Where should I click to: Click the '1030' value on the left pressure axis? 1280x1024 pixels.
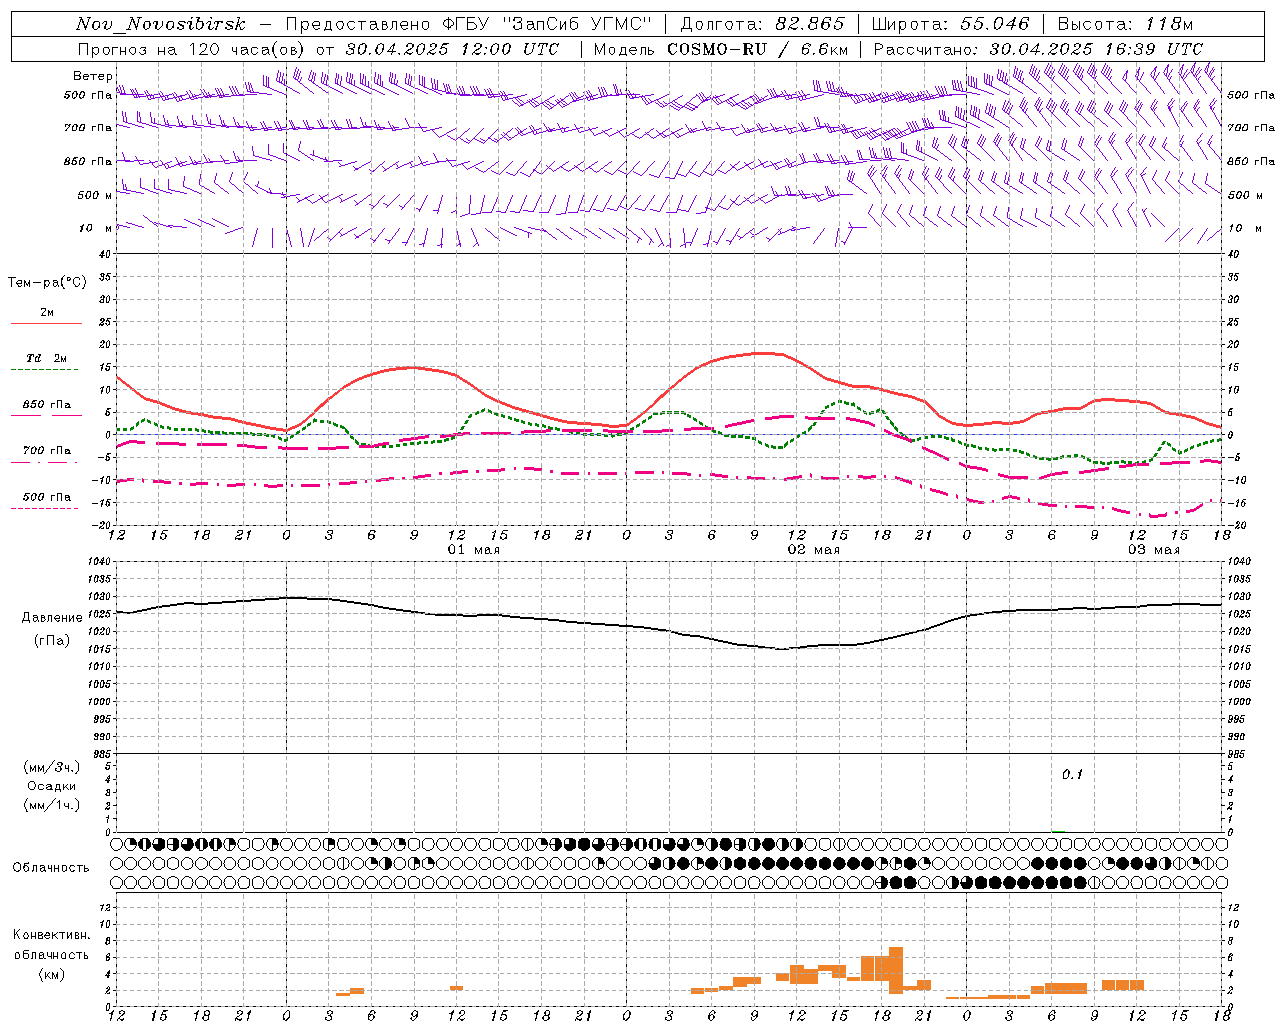[98, 597]
